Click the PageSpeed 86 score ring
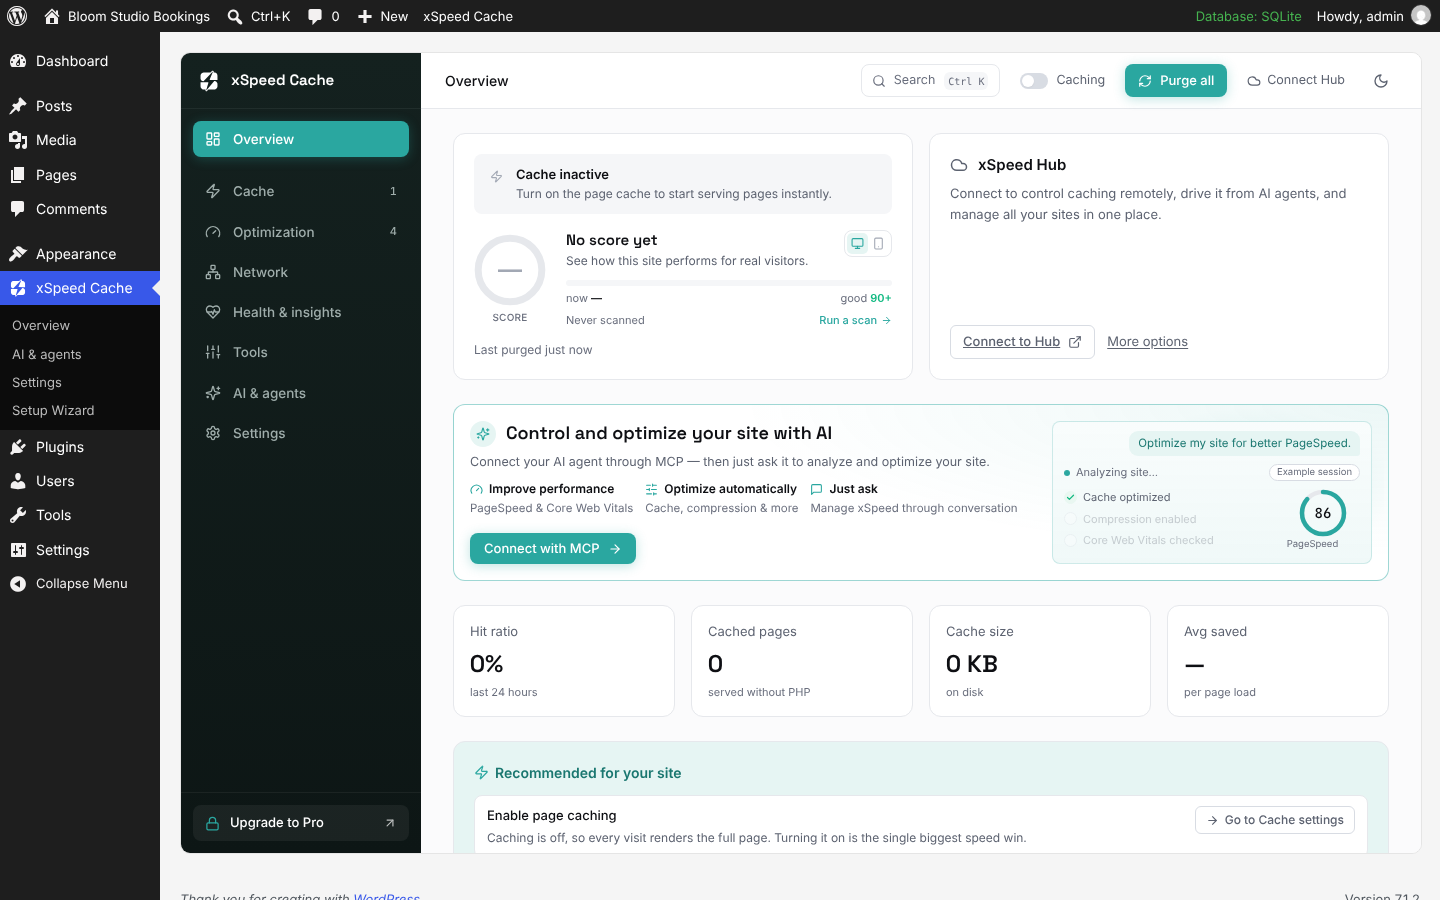 tap(1322, 513)
